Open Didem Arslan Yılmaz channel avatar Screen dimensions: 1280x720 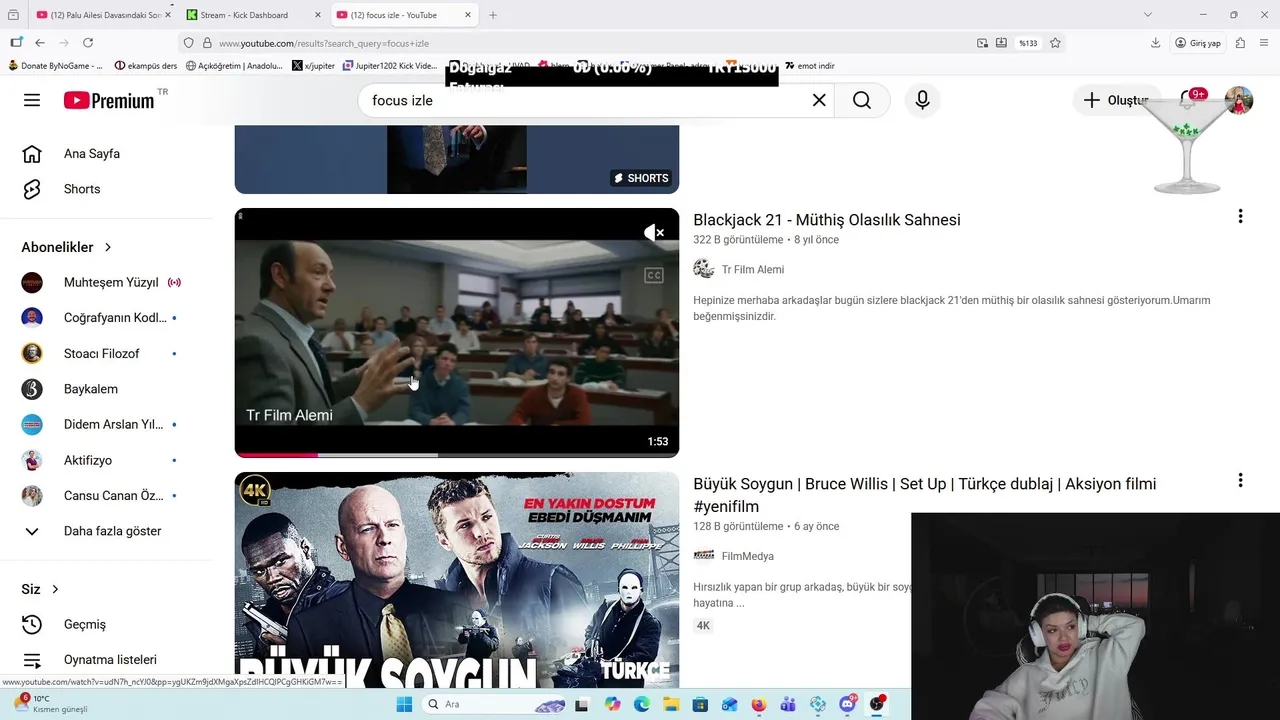coord(32,425)
